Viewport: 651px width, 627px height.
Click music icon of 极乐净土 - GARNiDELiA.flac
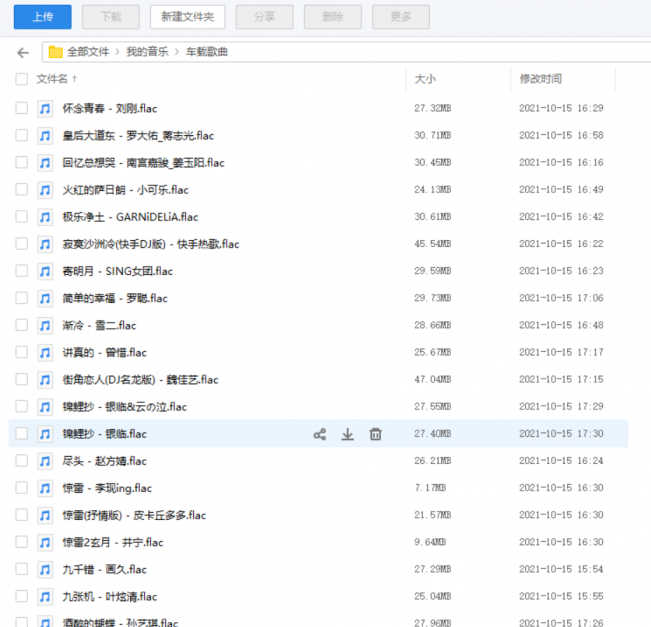pos(45,217)
